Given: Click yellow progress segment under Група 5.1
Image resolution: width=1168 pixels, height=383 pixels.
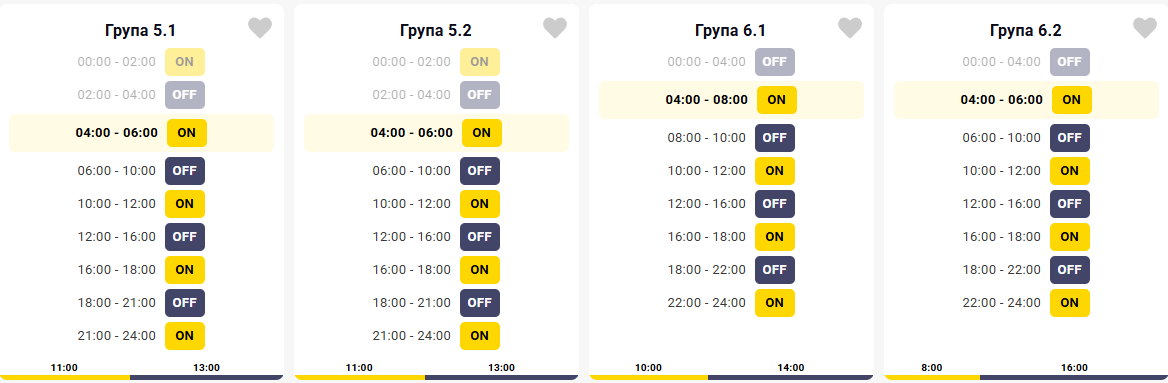Looking at the screenshot, I should tap(65, 377).
